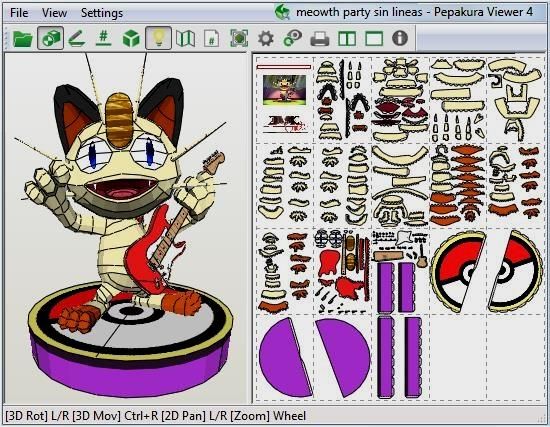
Task: Click the left Pokeball half pattern piece
Action: click(x=457, y=271)
